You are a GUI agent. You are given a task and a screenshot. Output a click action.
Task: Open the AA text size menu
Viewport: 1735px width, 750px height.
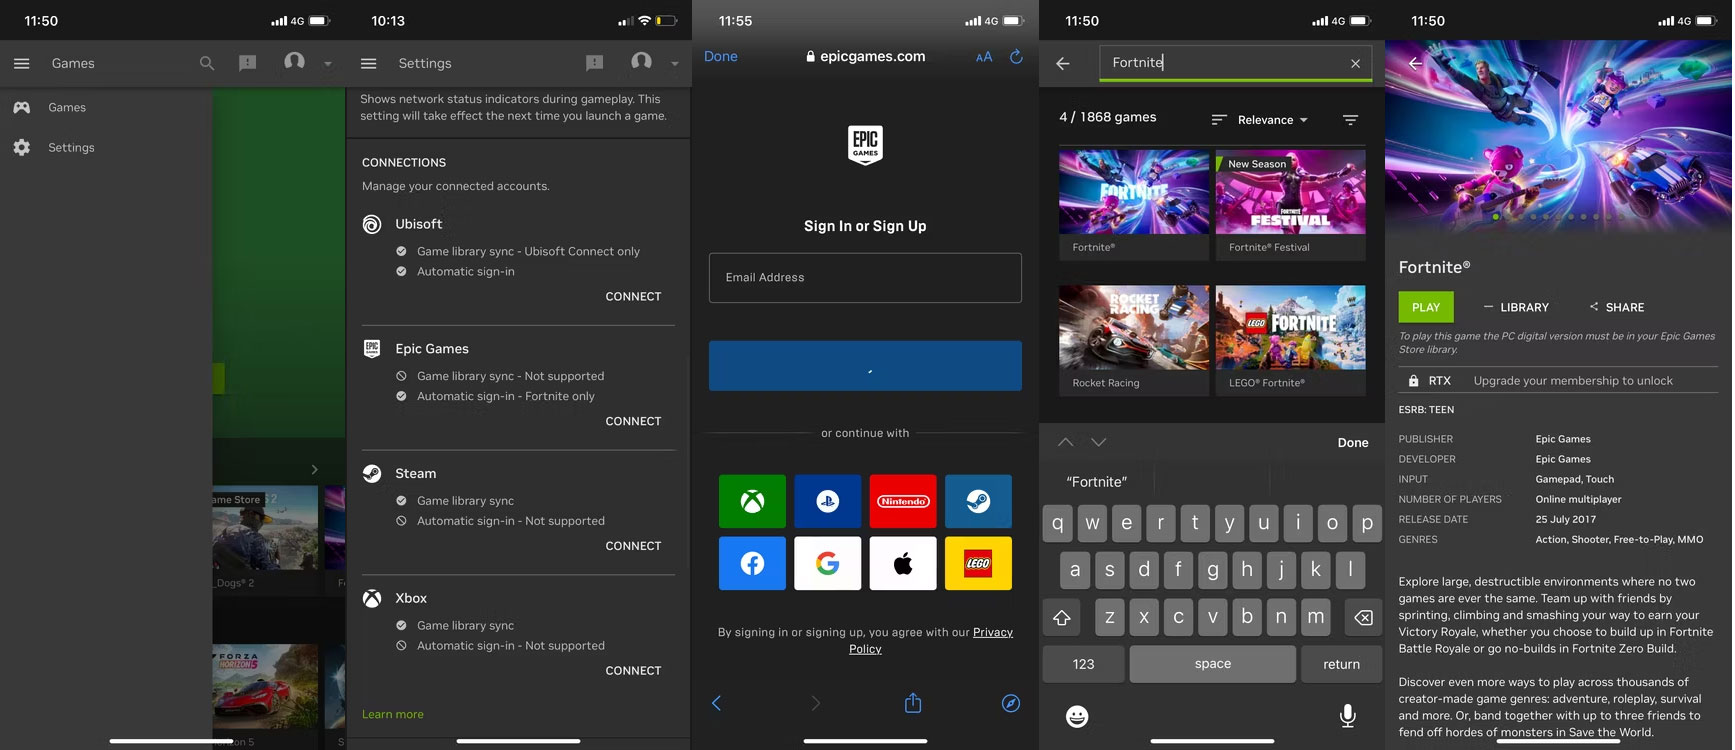[984, 57]
